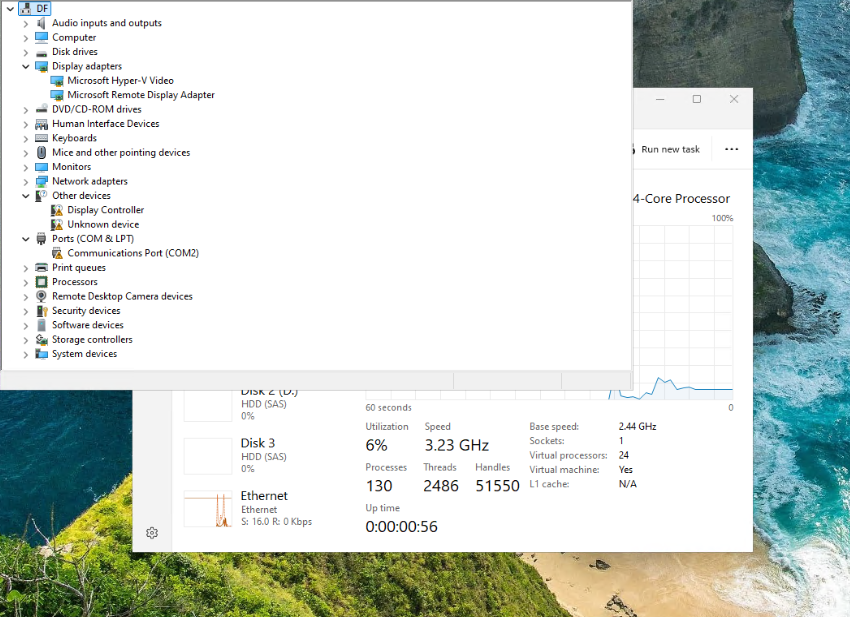
Task: Select the Remote Desktop Camera devices label
Action: click(122, 296)
